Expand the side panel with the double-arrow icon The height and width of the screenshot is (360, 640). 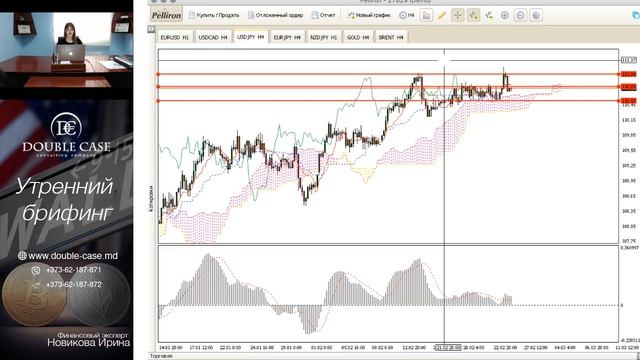151,29
